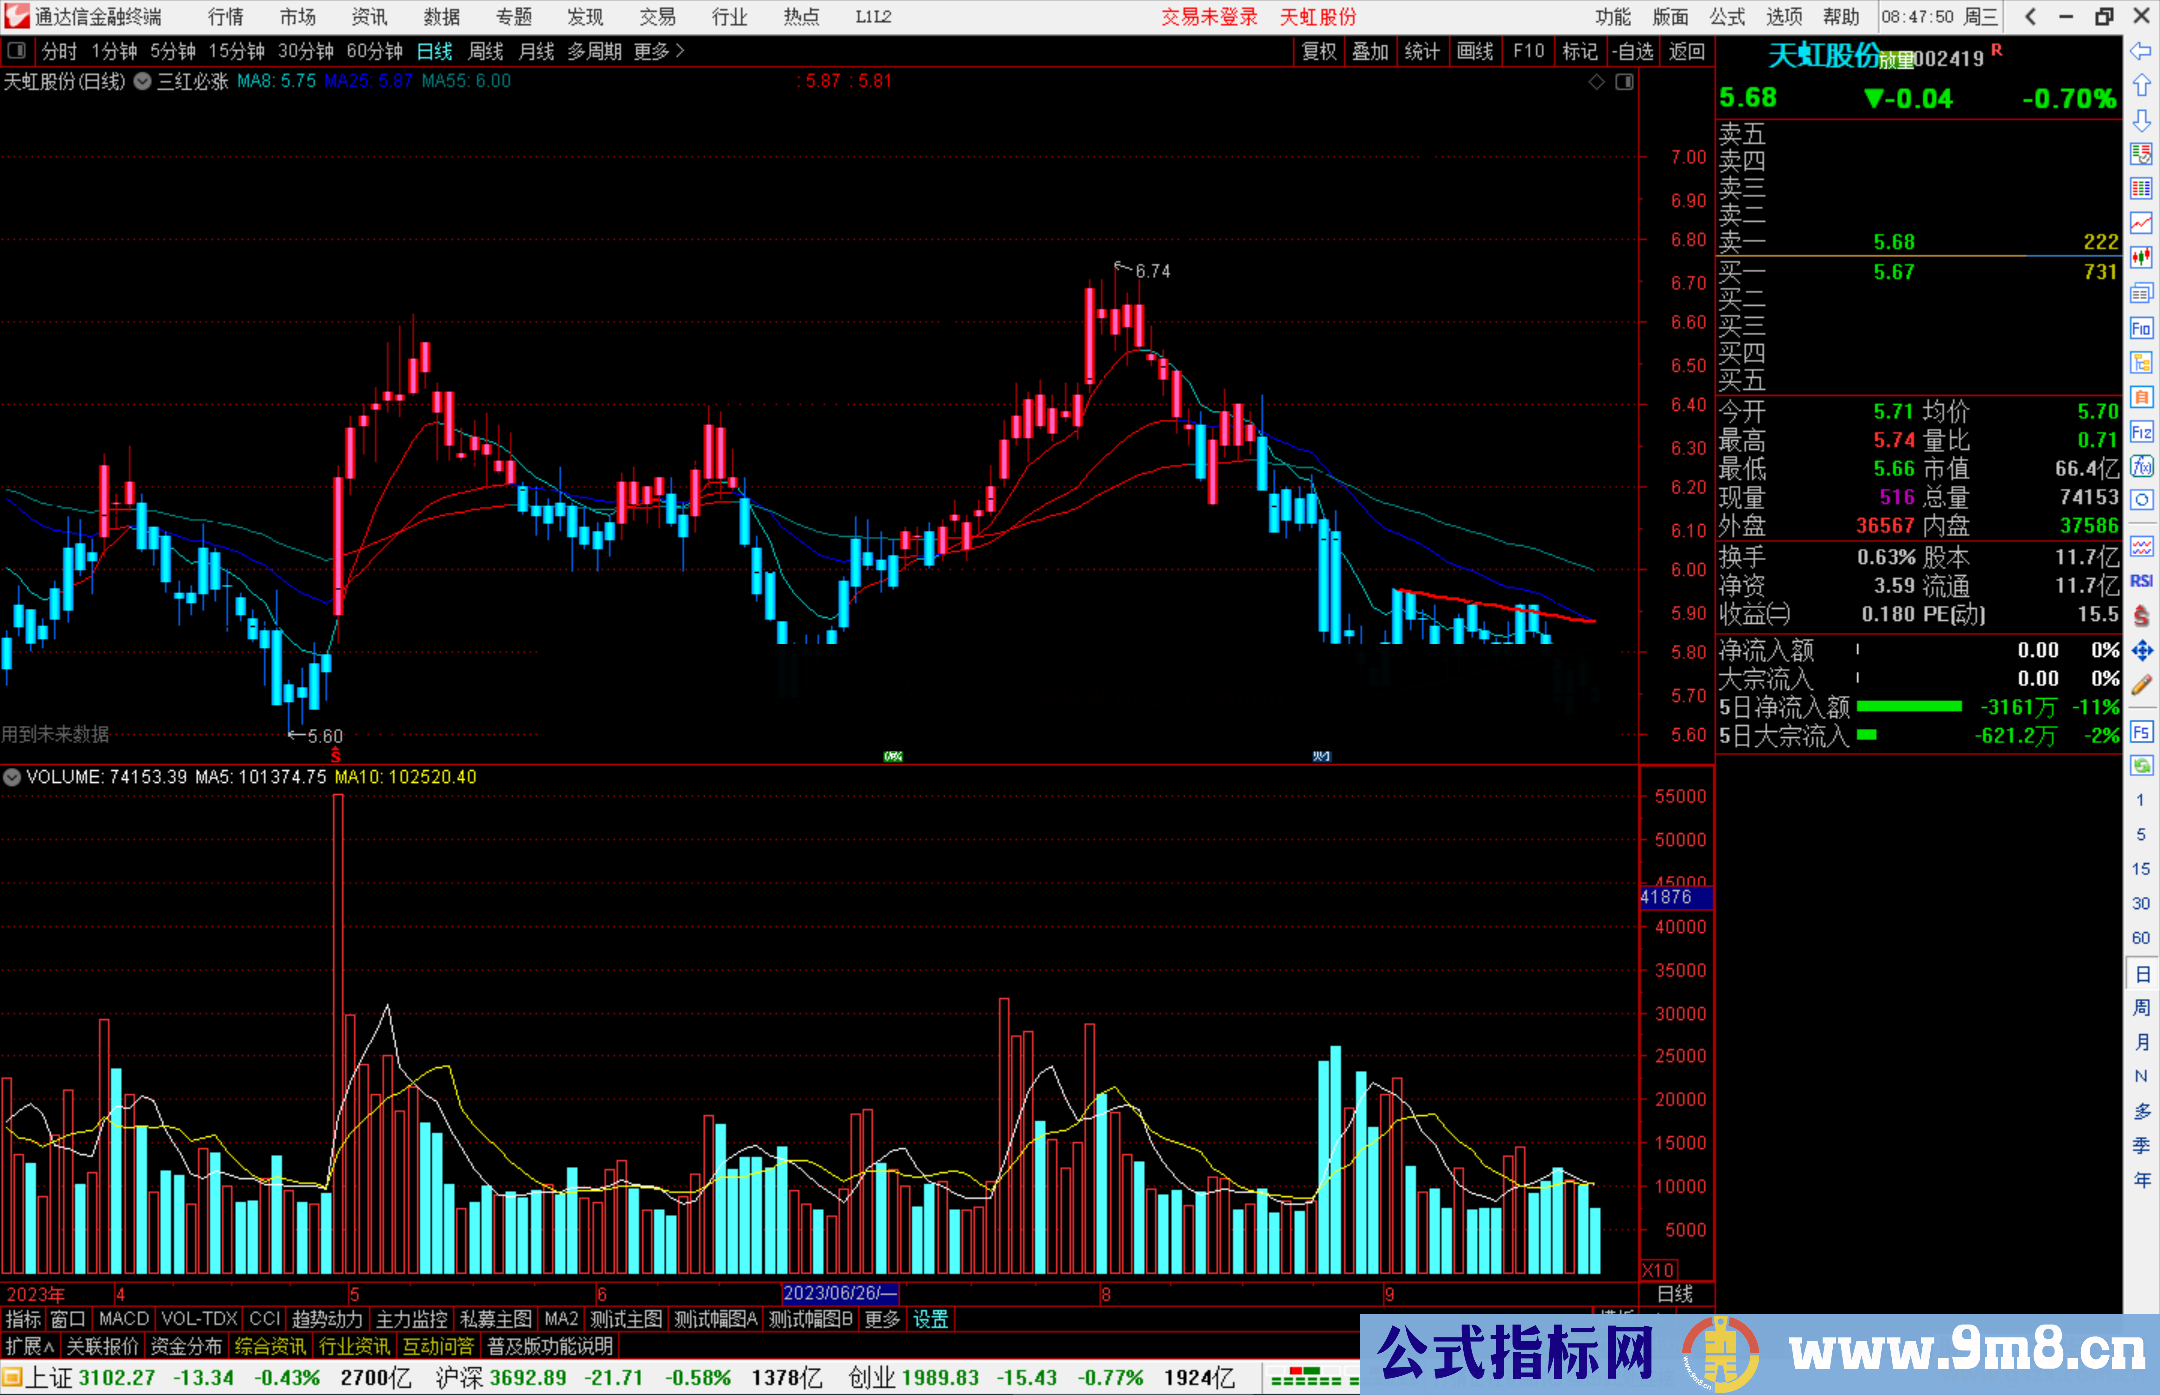Screen dimensions: 2160x1395
Task: Click the 设置 link in indicator bar
Action: [930, 1319]
